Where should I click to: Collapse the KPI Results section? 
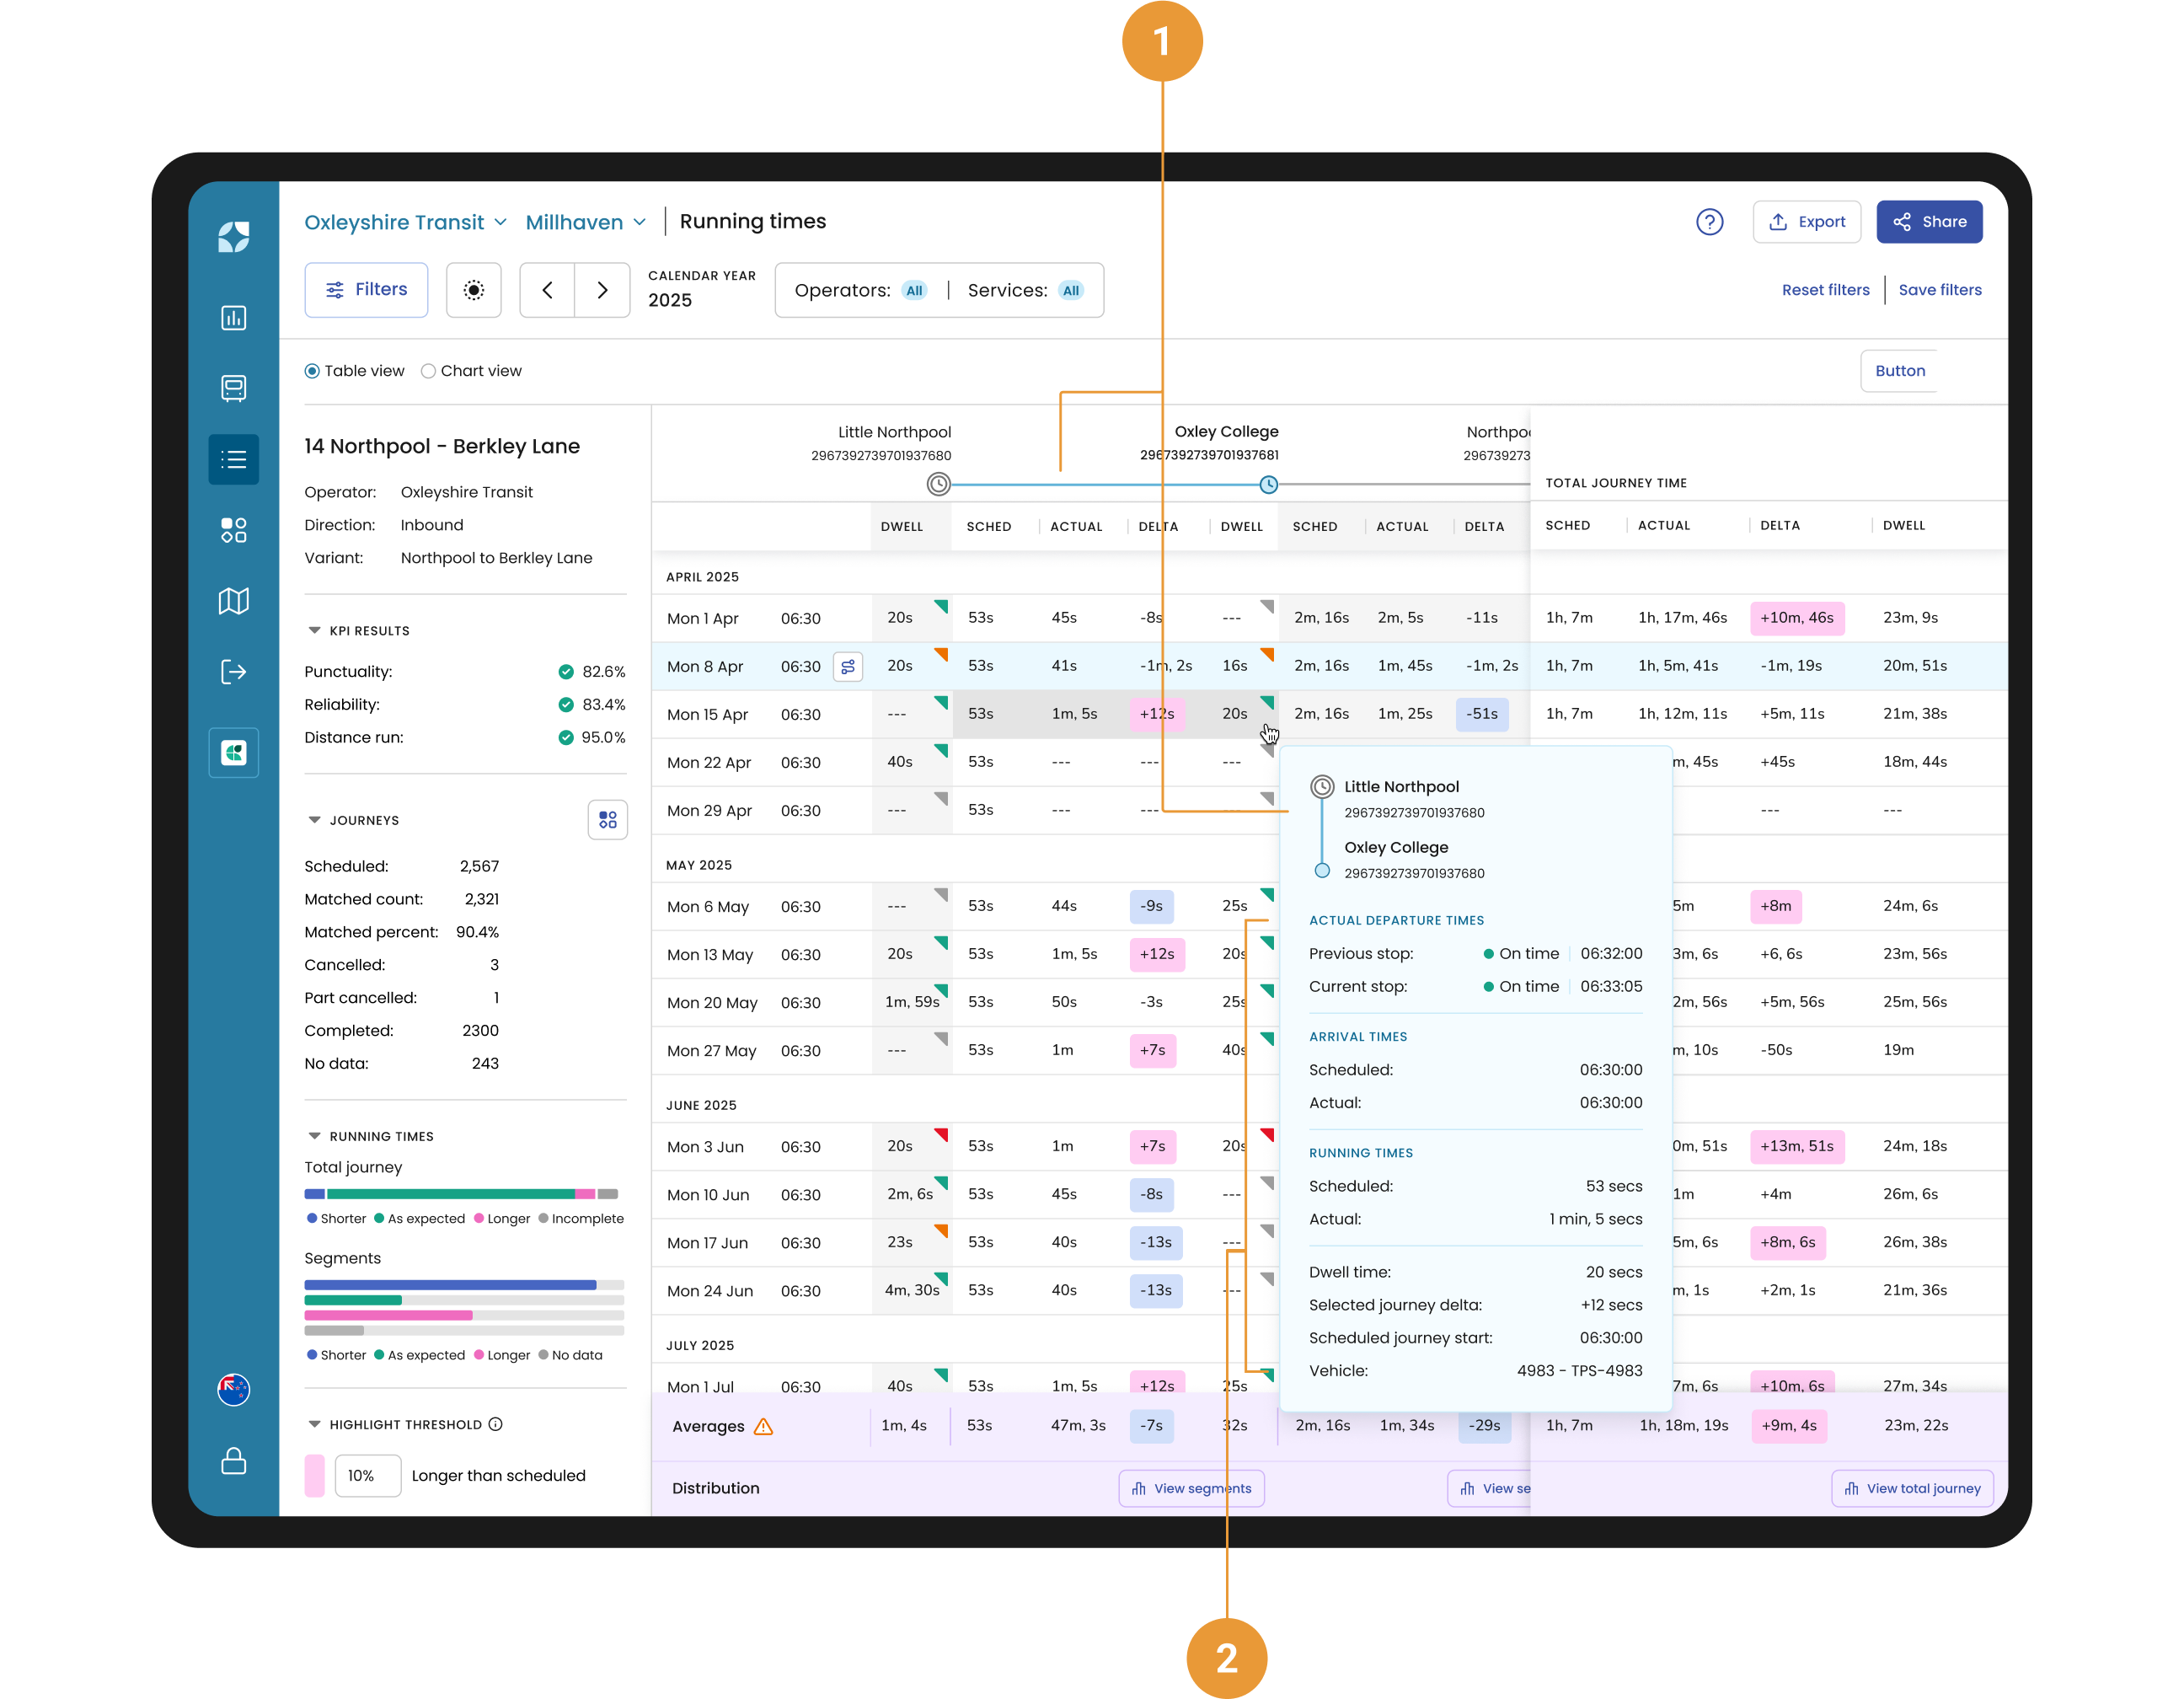point(314,631)
